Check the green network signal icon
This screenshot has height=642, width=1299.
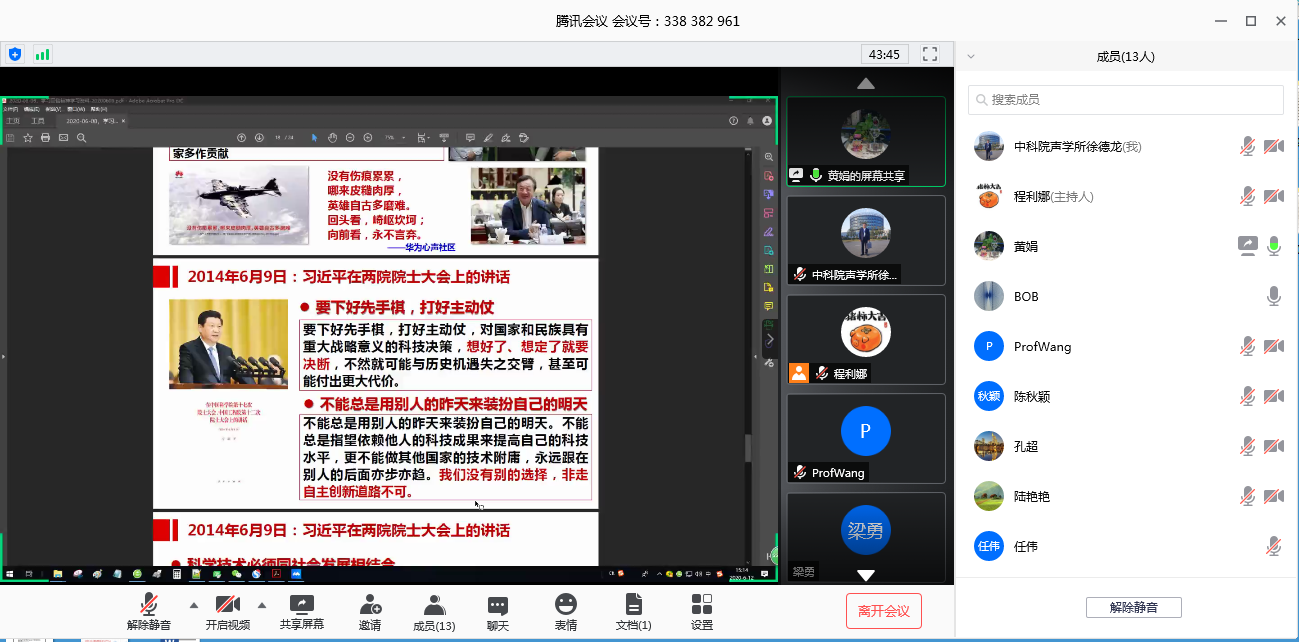coord(42,54)
